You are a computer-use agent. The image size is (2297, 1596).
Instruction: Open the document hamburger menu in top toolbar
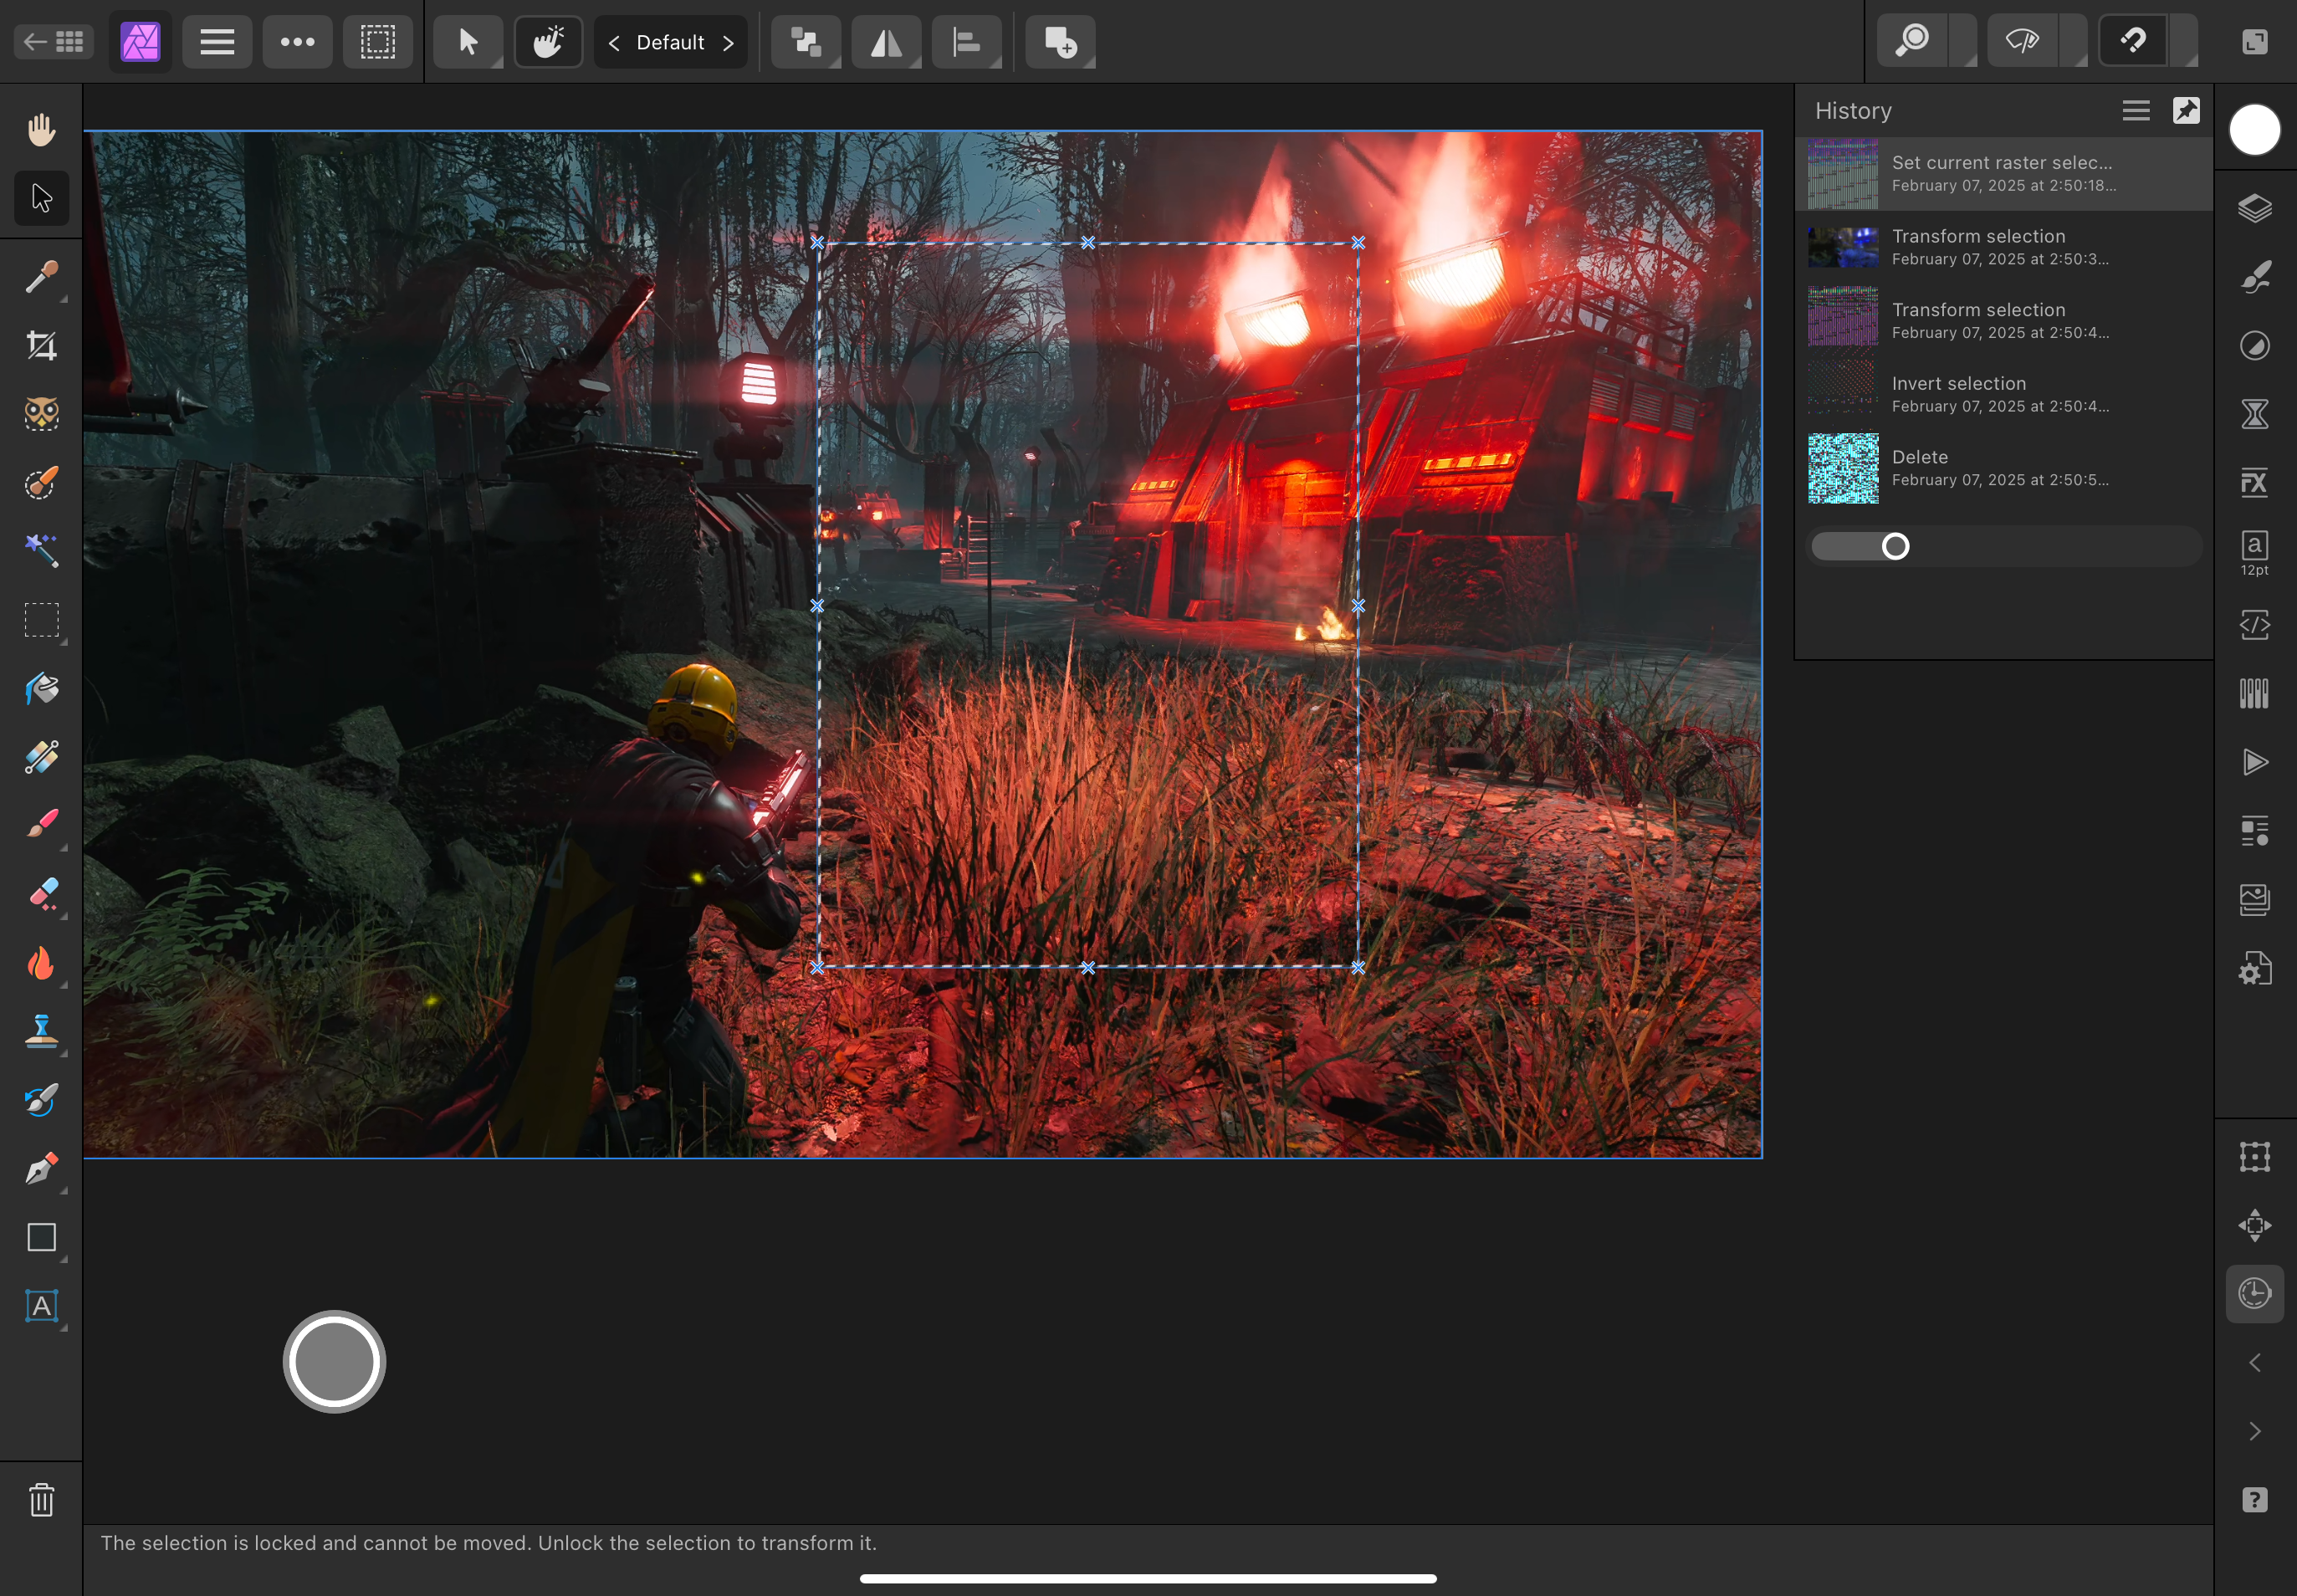tap(217, 42)
